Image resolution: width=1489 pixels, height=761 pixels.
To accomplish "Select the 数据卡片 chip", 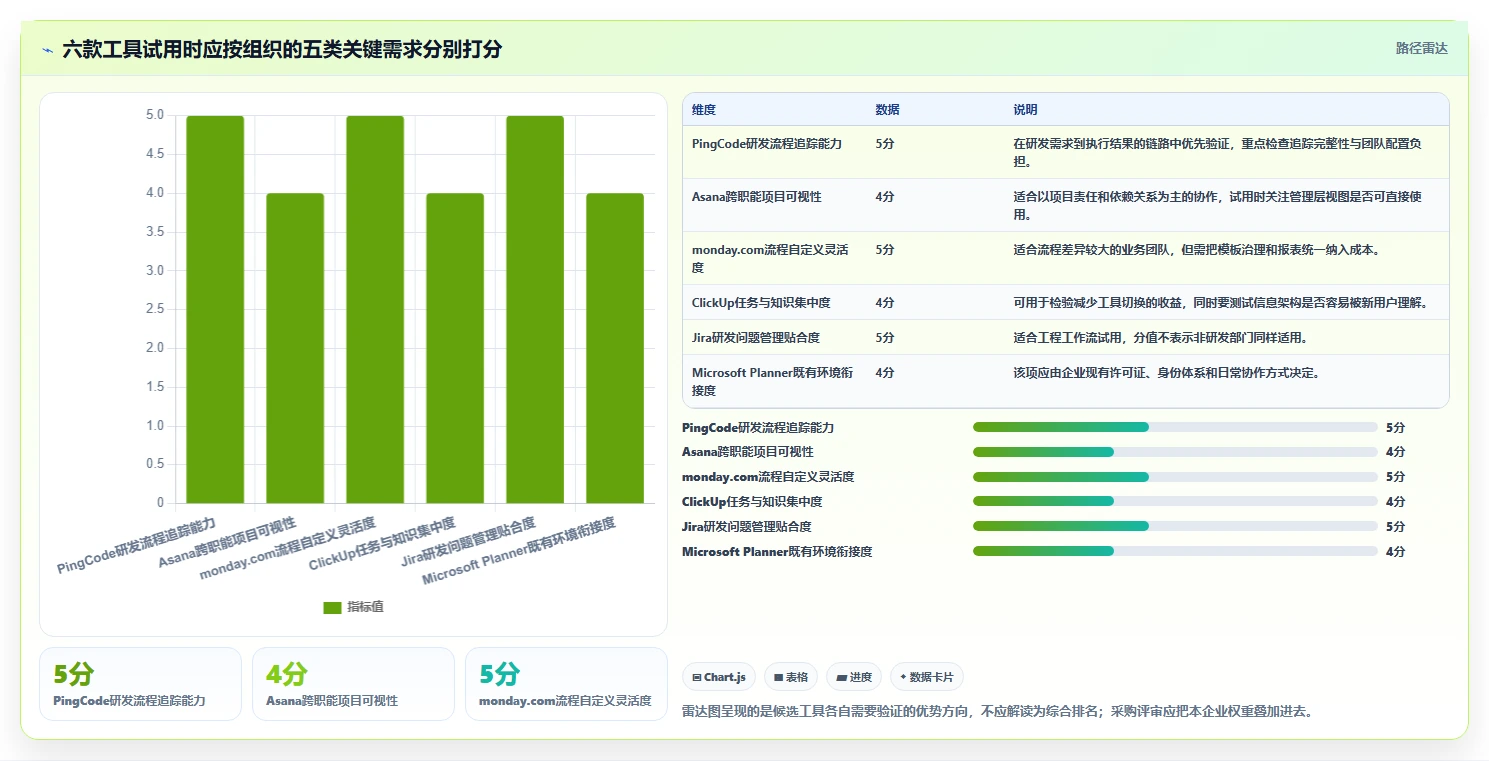I will click(927, 677).
